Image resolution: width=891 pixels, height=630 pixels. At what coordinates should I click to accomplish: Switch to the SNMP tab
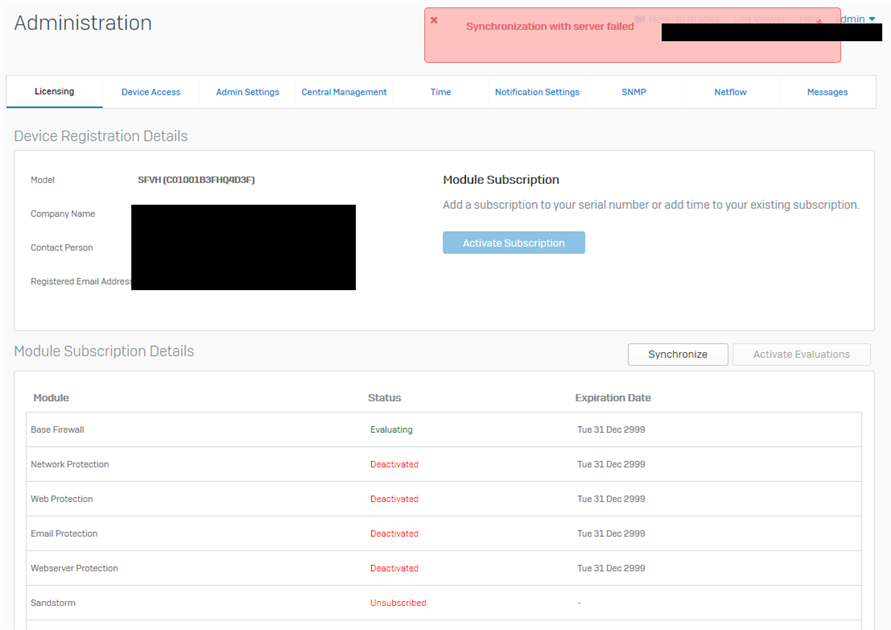[x=633, y=92]
